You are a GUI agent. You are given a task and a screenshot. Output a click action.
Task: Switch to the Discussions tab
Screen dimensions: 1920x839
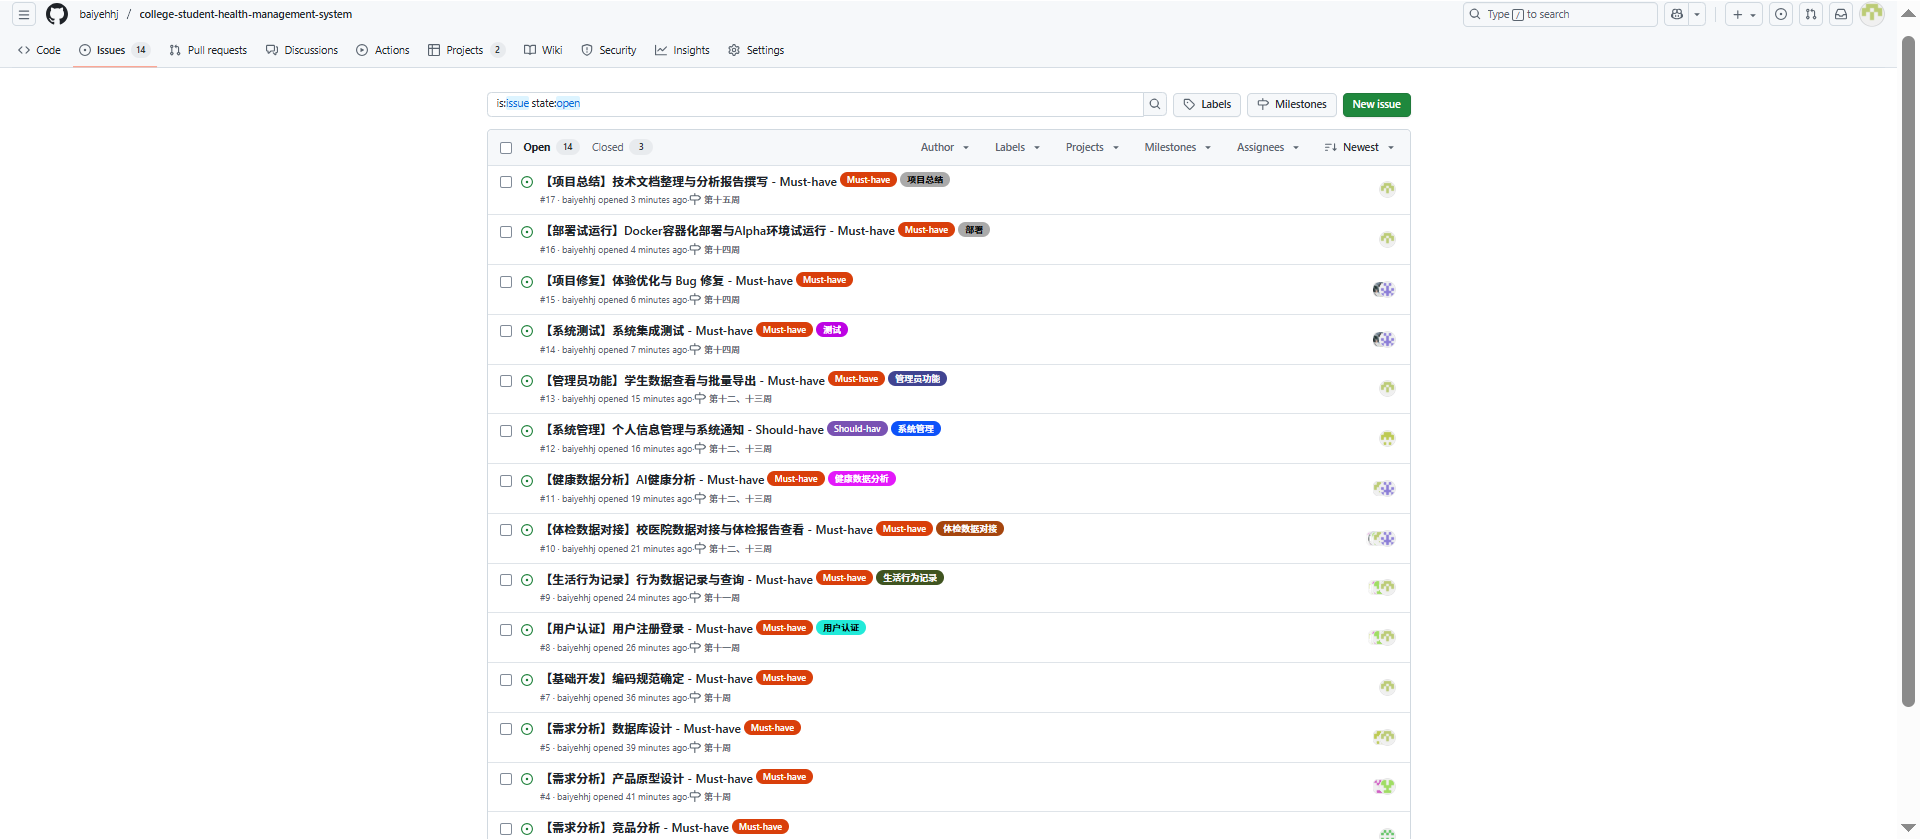(302, 50)
